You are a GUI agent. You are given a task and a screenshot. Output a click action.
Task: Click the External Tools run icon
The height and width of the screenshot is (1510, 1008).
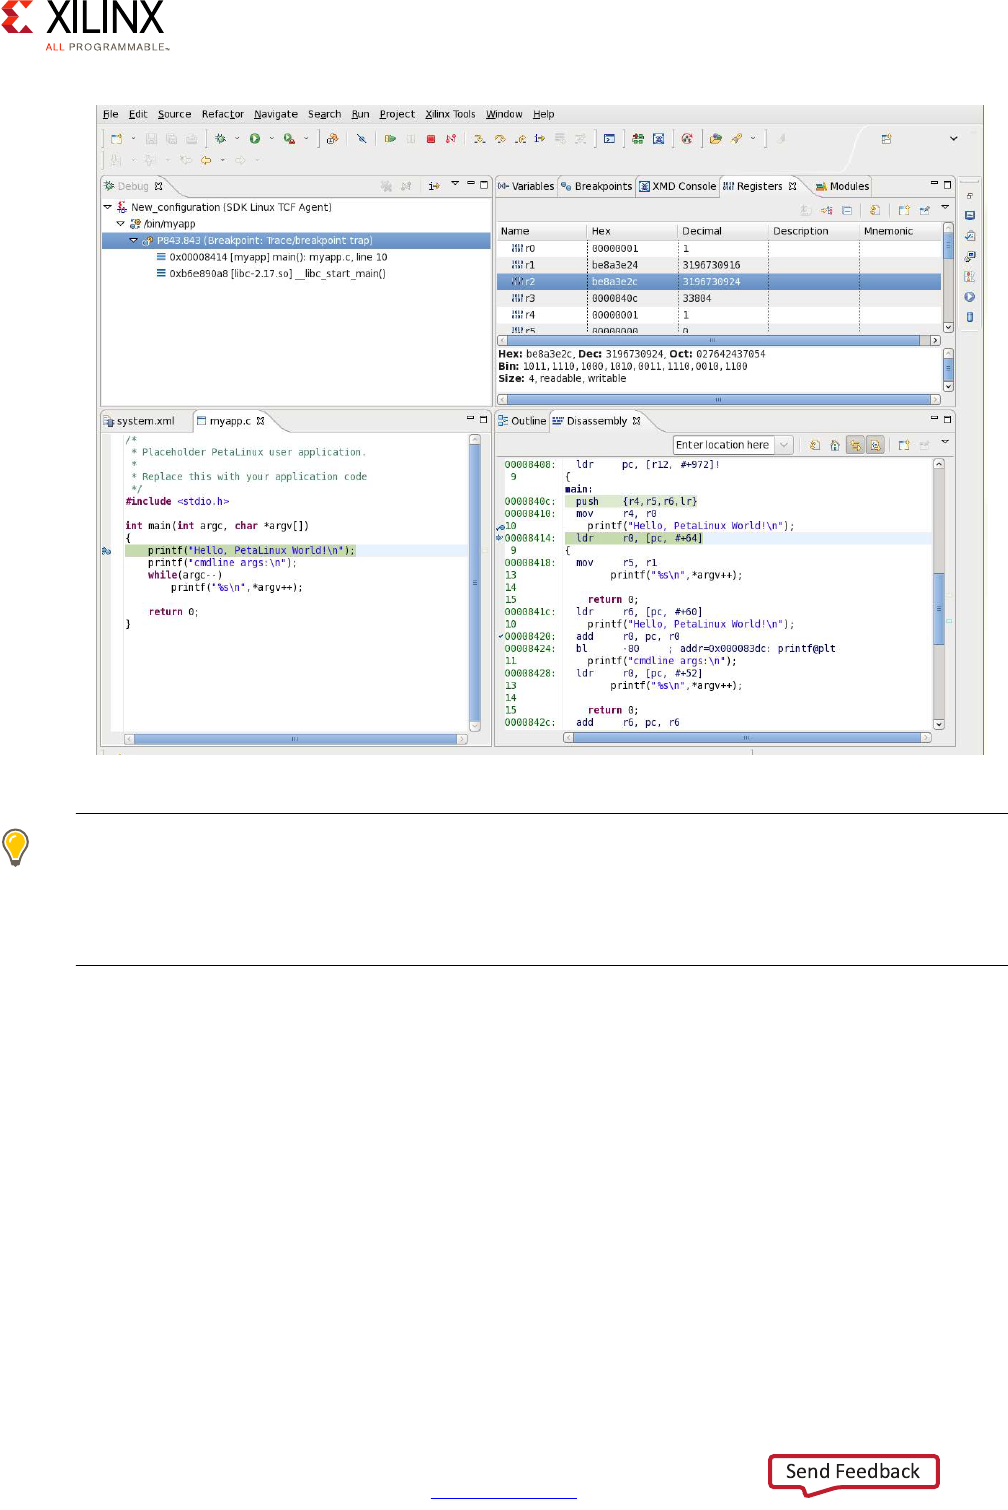coord(290,139)
